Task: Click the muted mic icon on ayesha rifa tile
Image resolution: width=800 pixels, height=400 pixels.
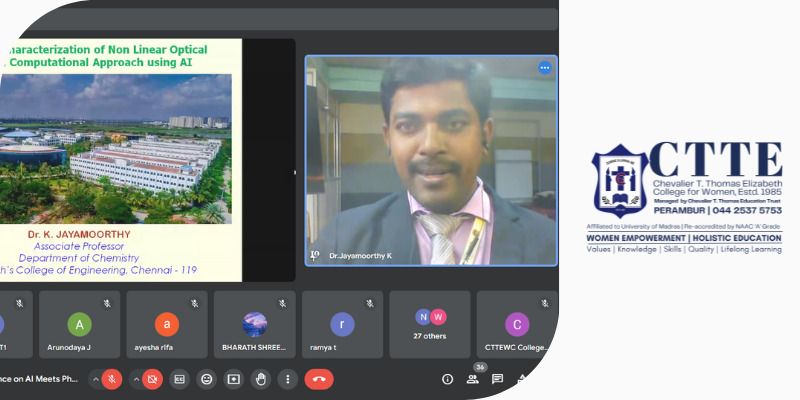Action: 195,304
